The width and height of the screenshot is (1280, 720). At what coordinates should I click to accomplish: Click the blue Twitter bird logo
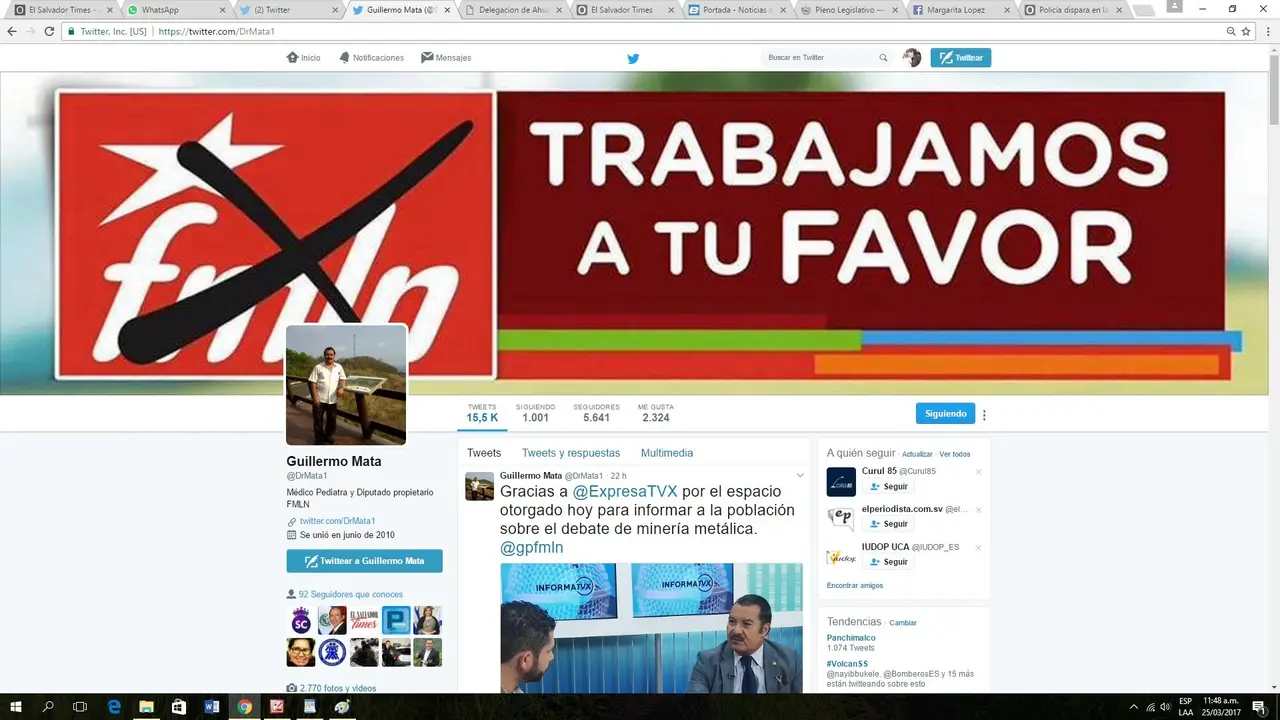coord(633,58)
